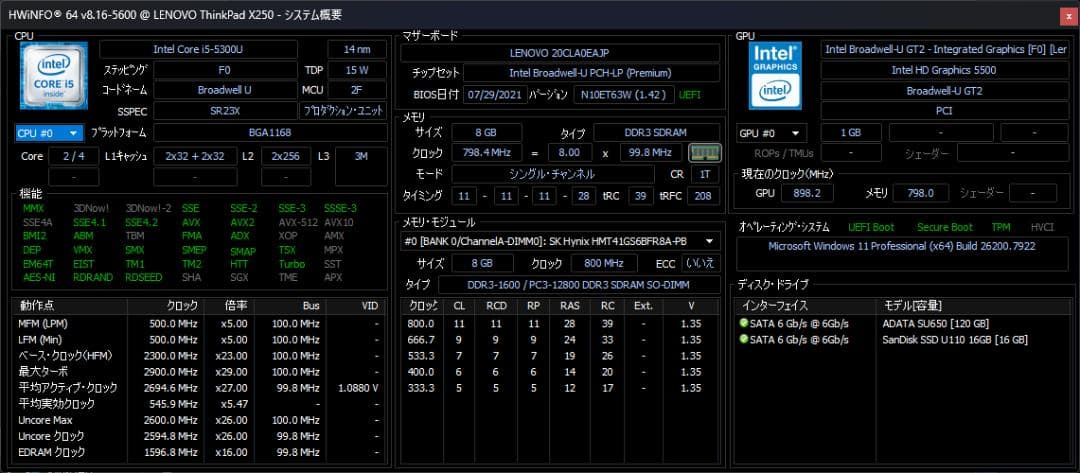
Task: Click the Intel Broadwell-U PCH-LP chipset field
Action: pos(592,73)
